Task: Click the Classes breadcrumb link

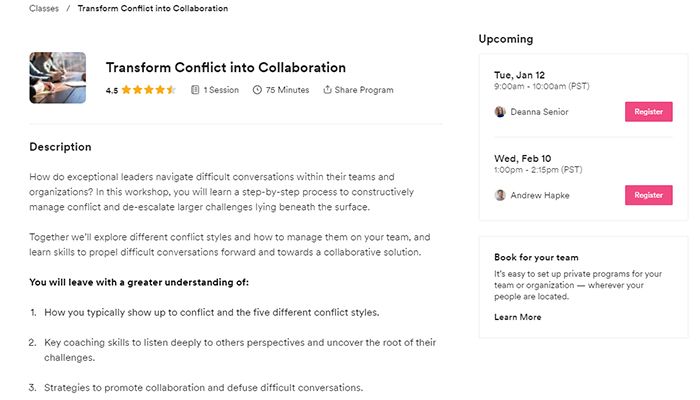Action: click(44, 9)
